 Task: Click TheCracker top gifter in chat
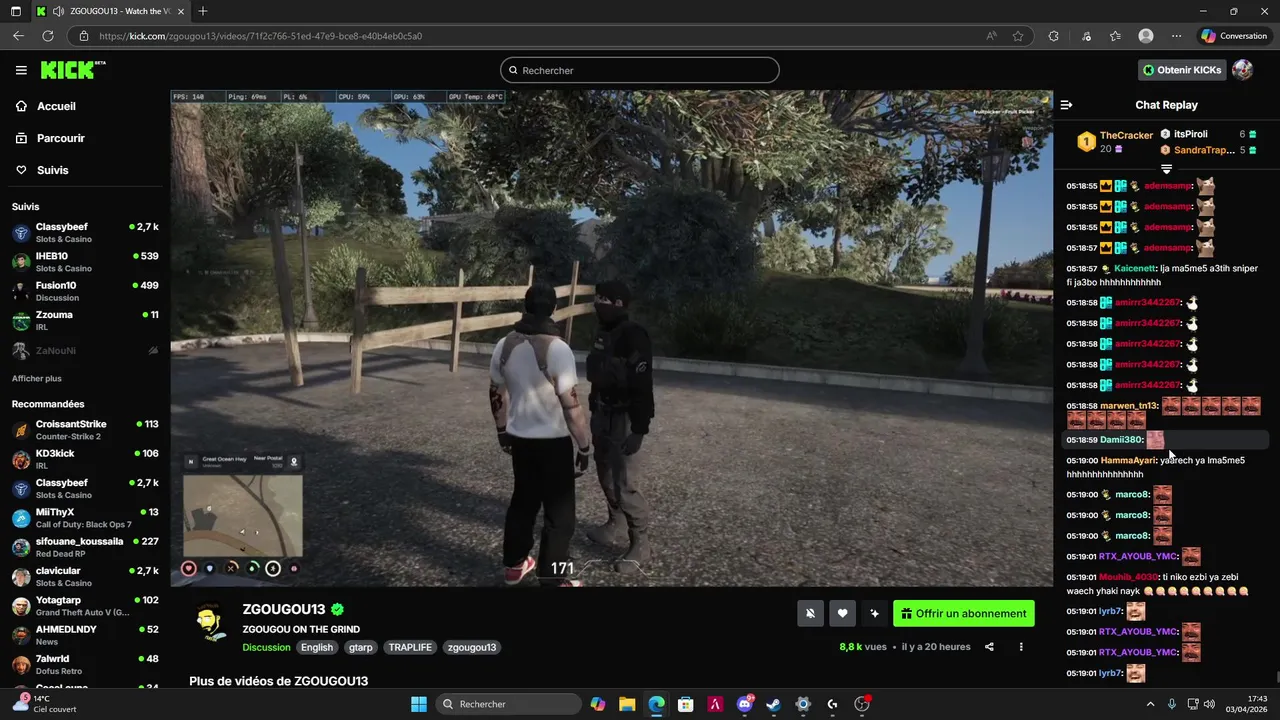coord(1126,135)
